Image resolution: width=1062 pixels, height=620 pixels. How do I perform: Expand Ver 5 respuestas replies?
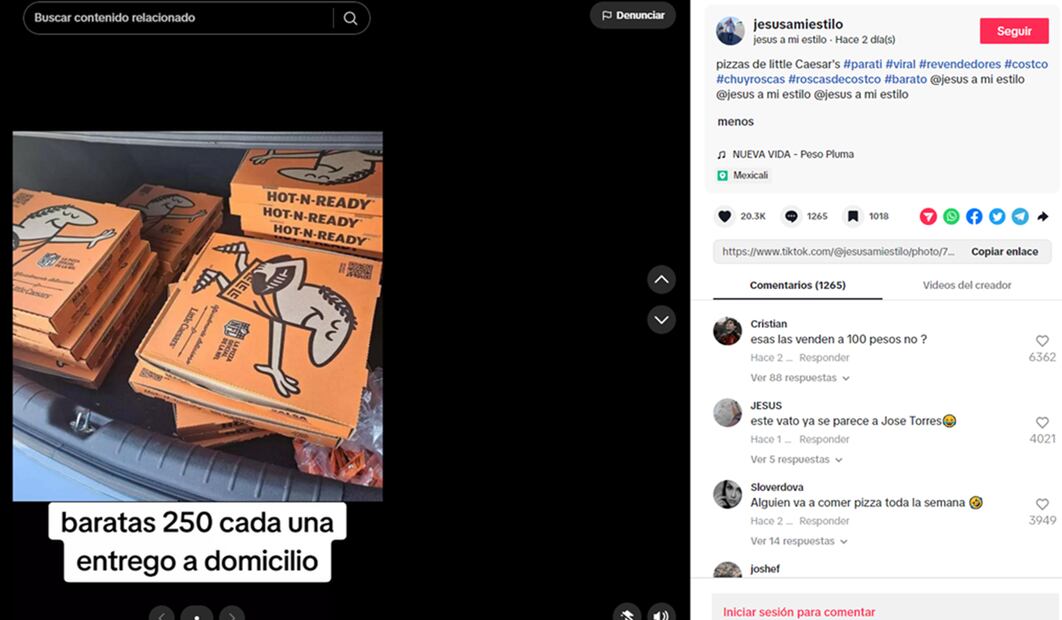click(796, 459)
